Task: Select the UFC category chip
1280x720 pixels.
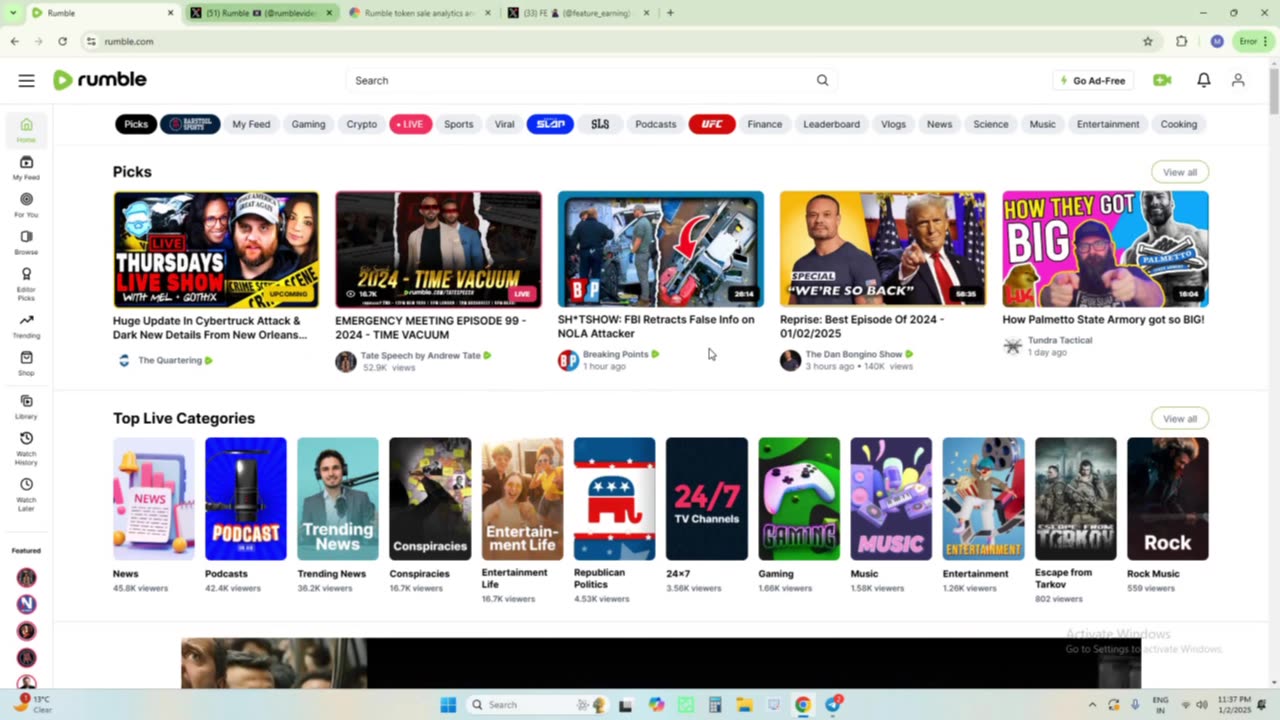Action: click(712, 124)
